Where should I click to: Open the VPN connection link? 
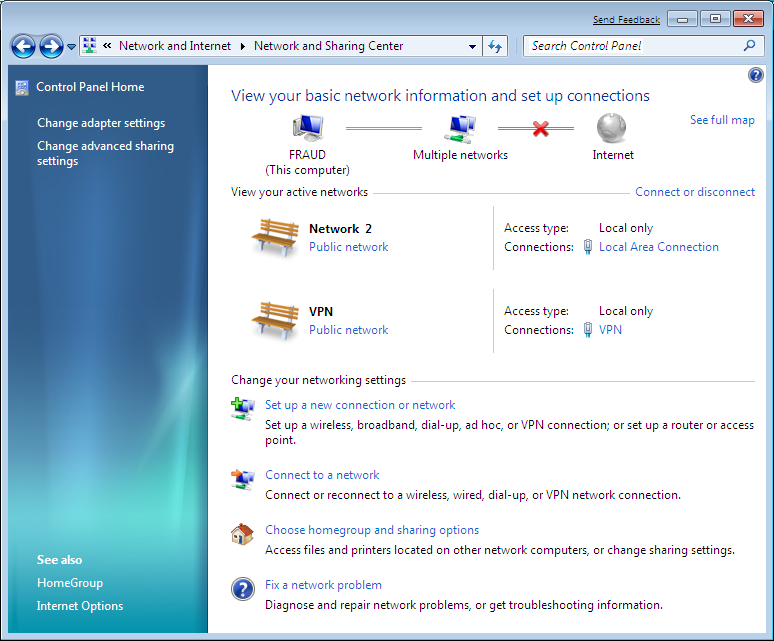pyautogui.click(x=610, y=330)
